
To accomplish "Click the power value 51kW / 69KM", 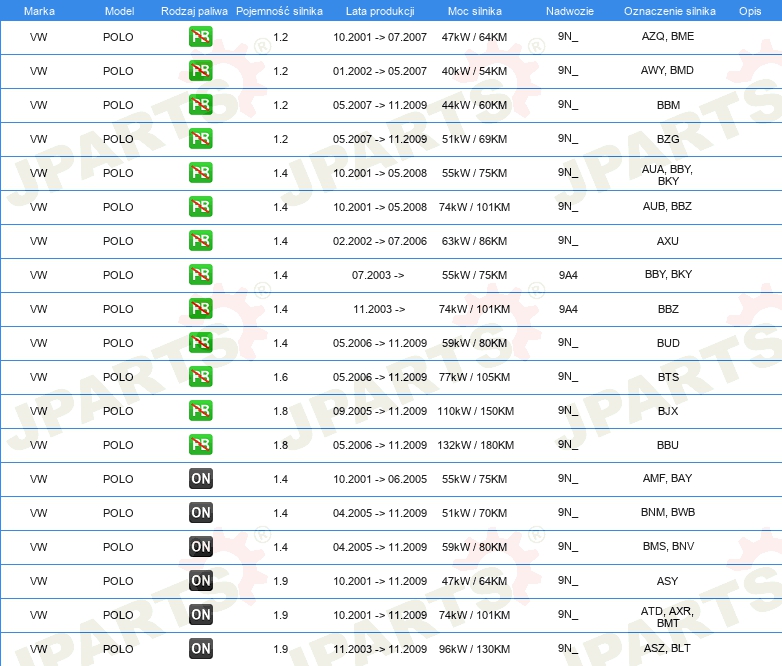I will click(x=474, y=139).
